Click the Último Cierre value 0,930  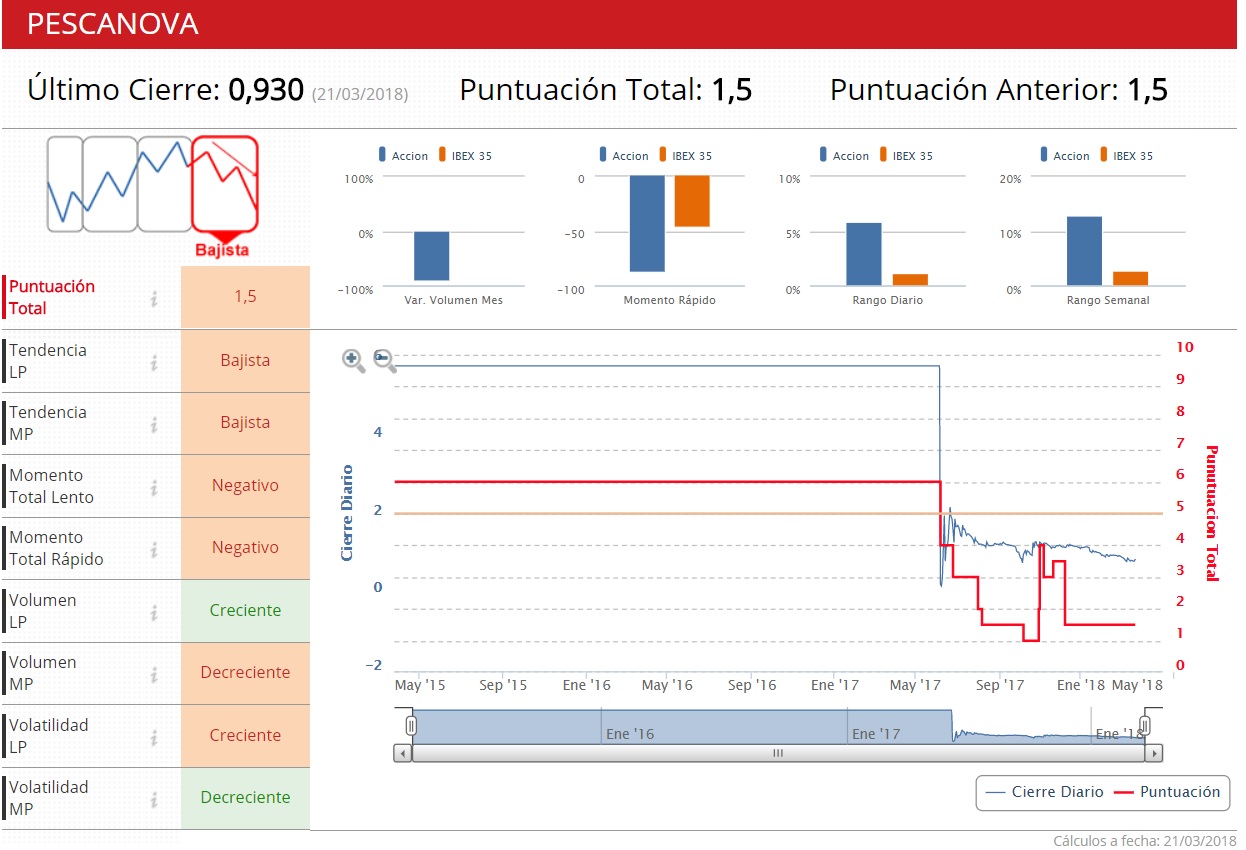tap(266, 90)
